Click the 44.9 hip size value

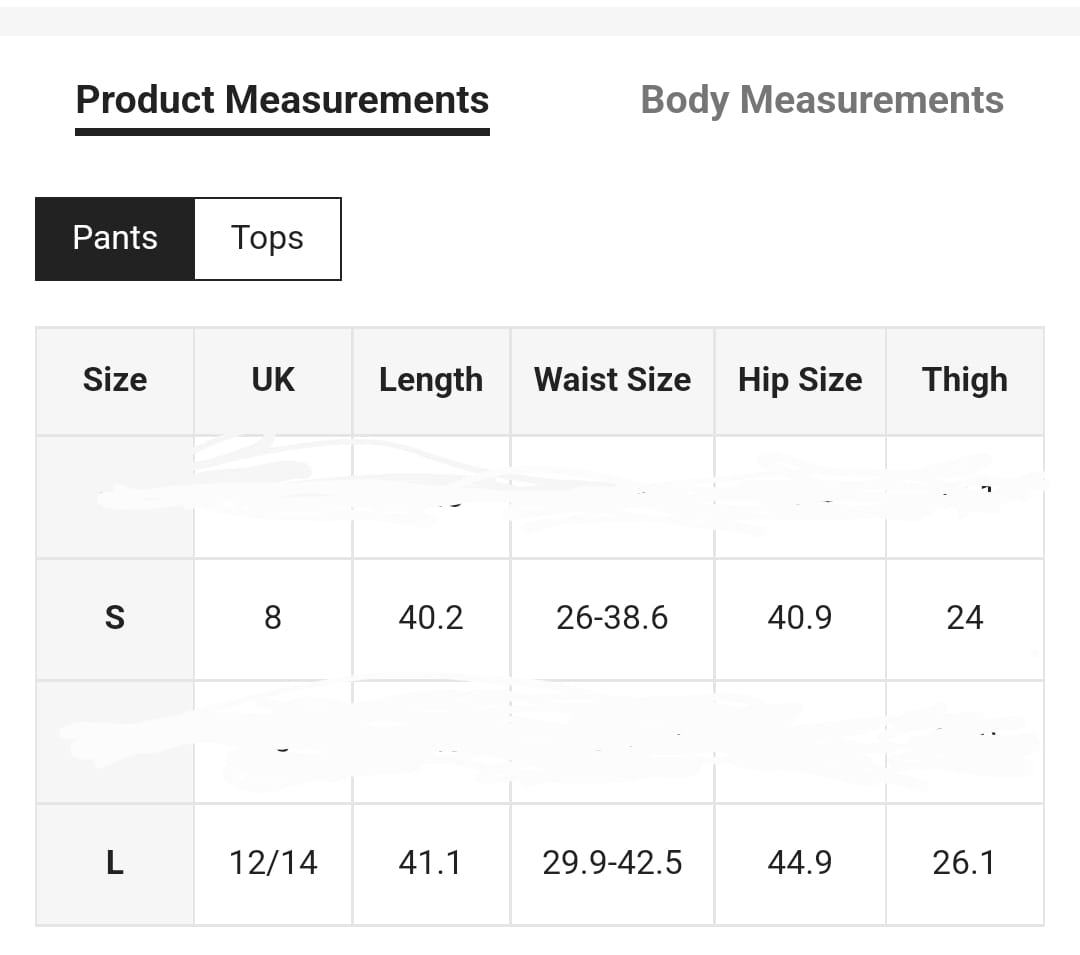[800, 863]
